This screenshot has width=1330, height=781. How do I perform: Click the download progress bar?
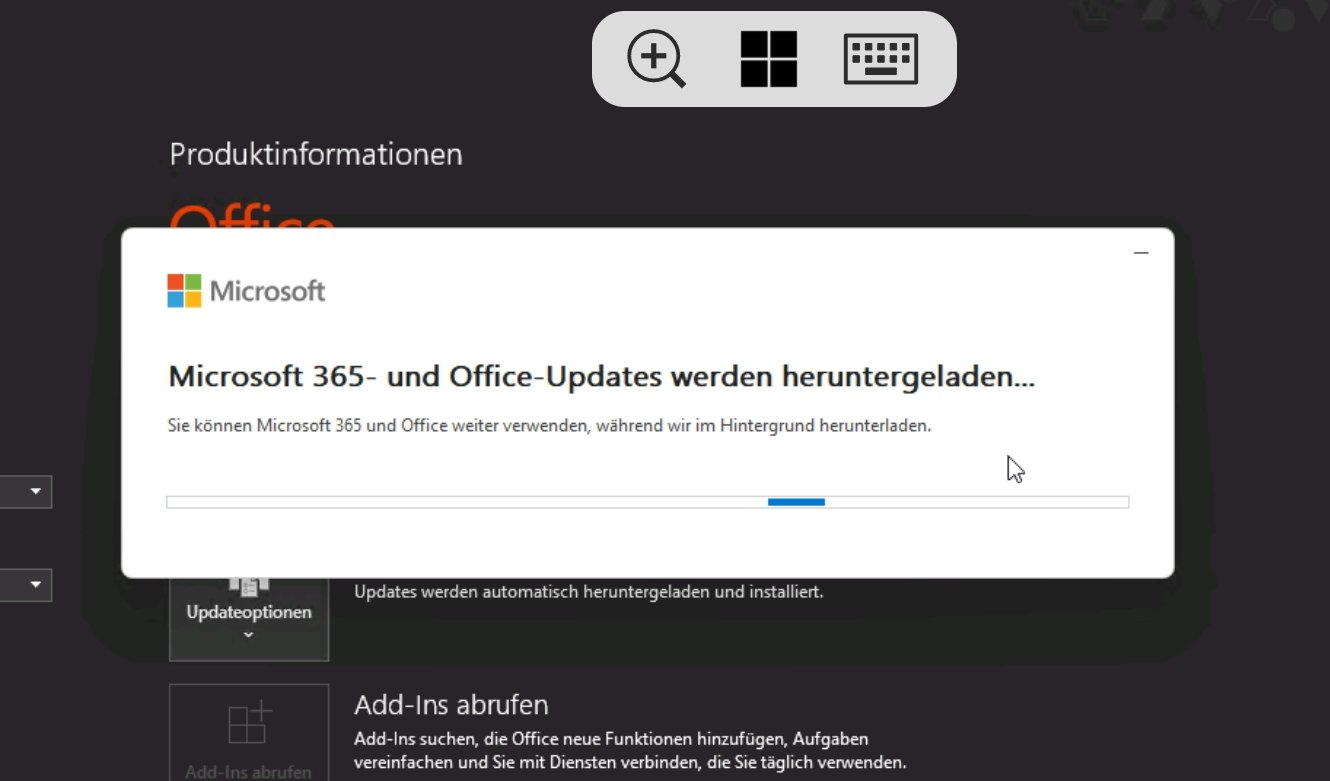[x=647, y=502]
